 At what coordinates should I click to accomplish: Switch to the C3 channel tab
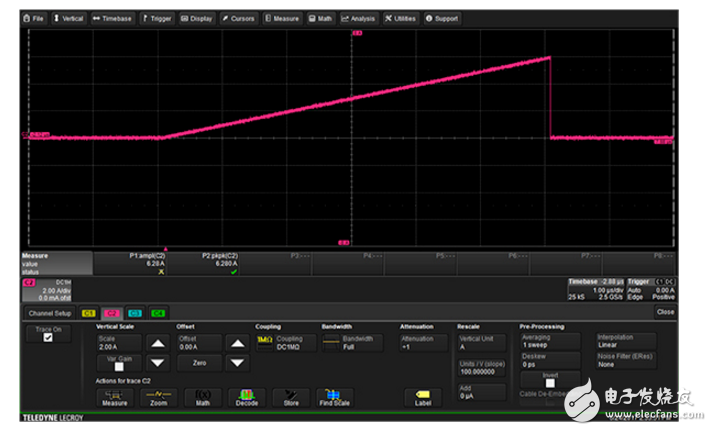pos(135,313)
